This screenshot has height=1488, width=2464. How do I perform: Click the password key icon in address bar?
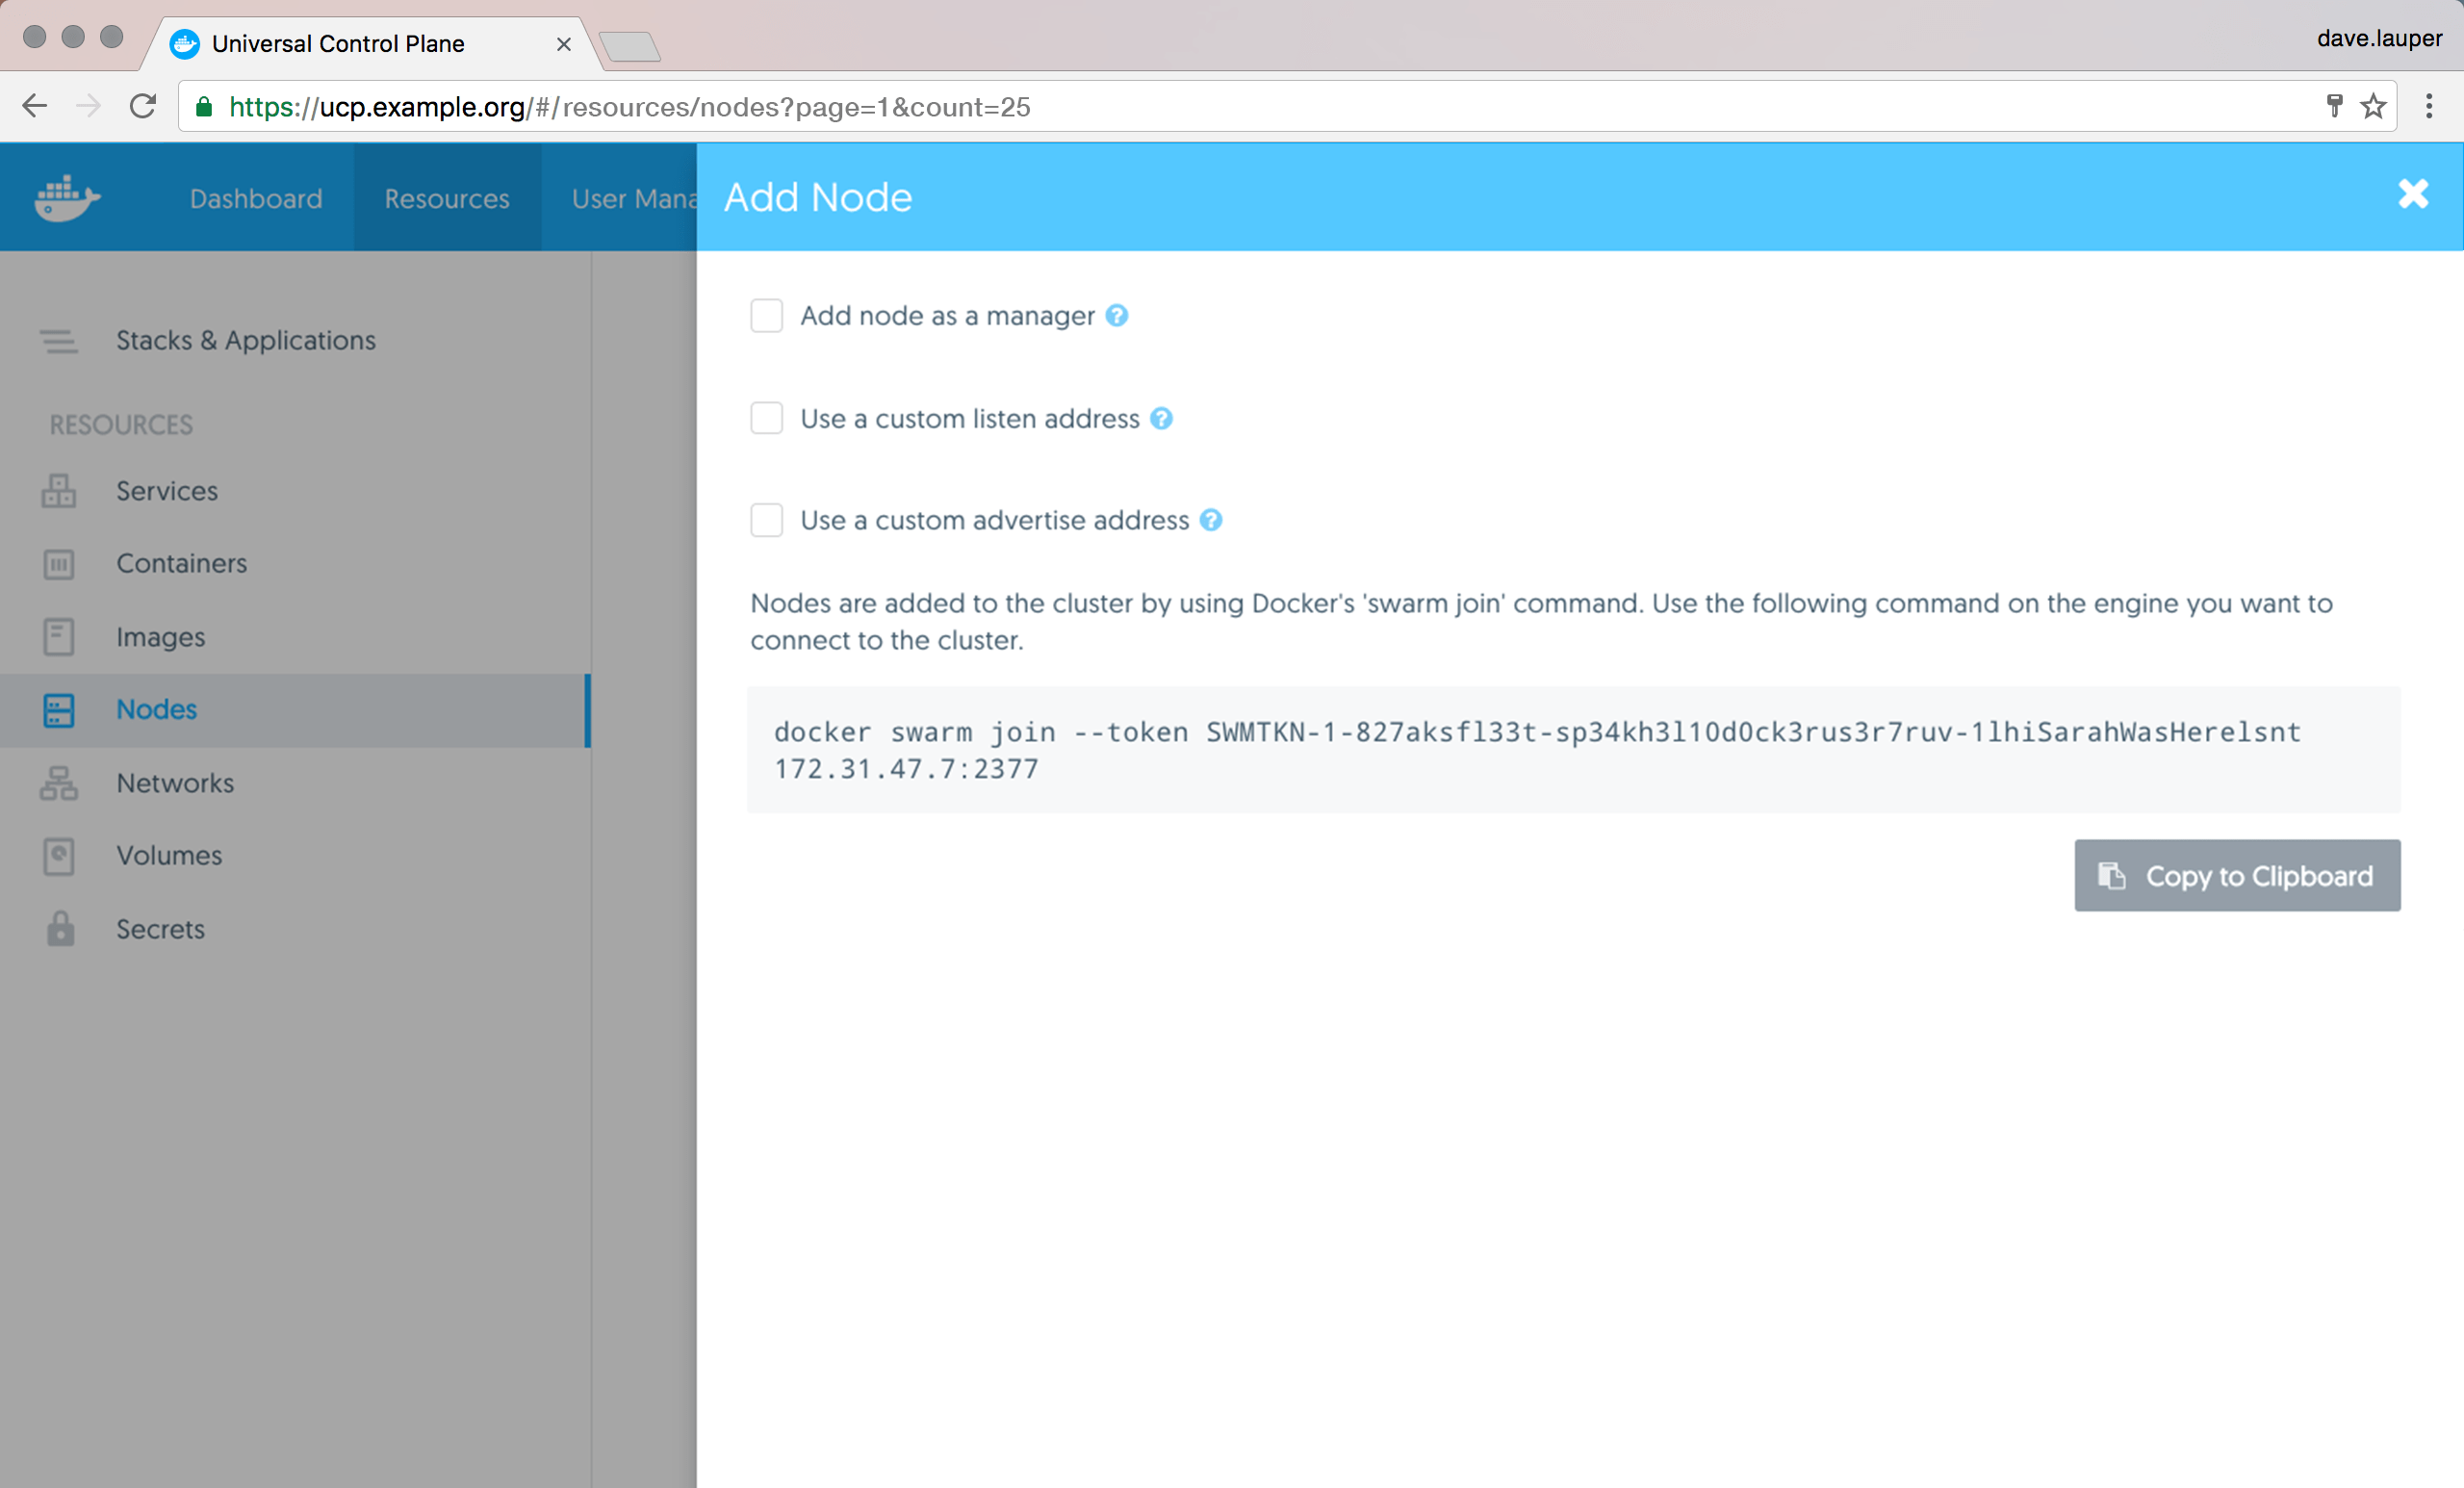click(x=2334, y=106)
